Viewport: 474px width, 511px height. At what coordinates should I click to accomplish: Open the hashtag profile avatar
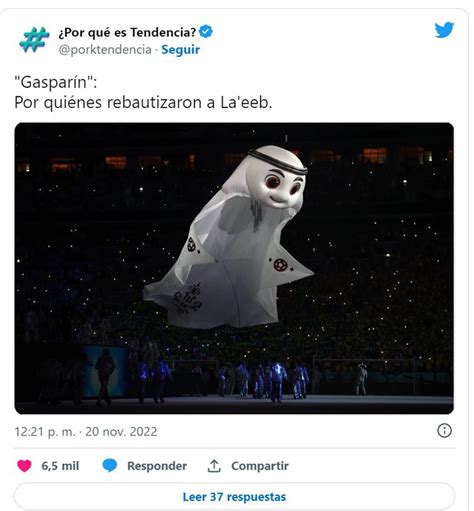[34, 40]
